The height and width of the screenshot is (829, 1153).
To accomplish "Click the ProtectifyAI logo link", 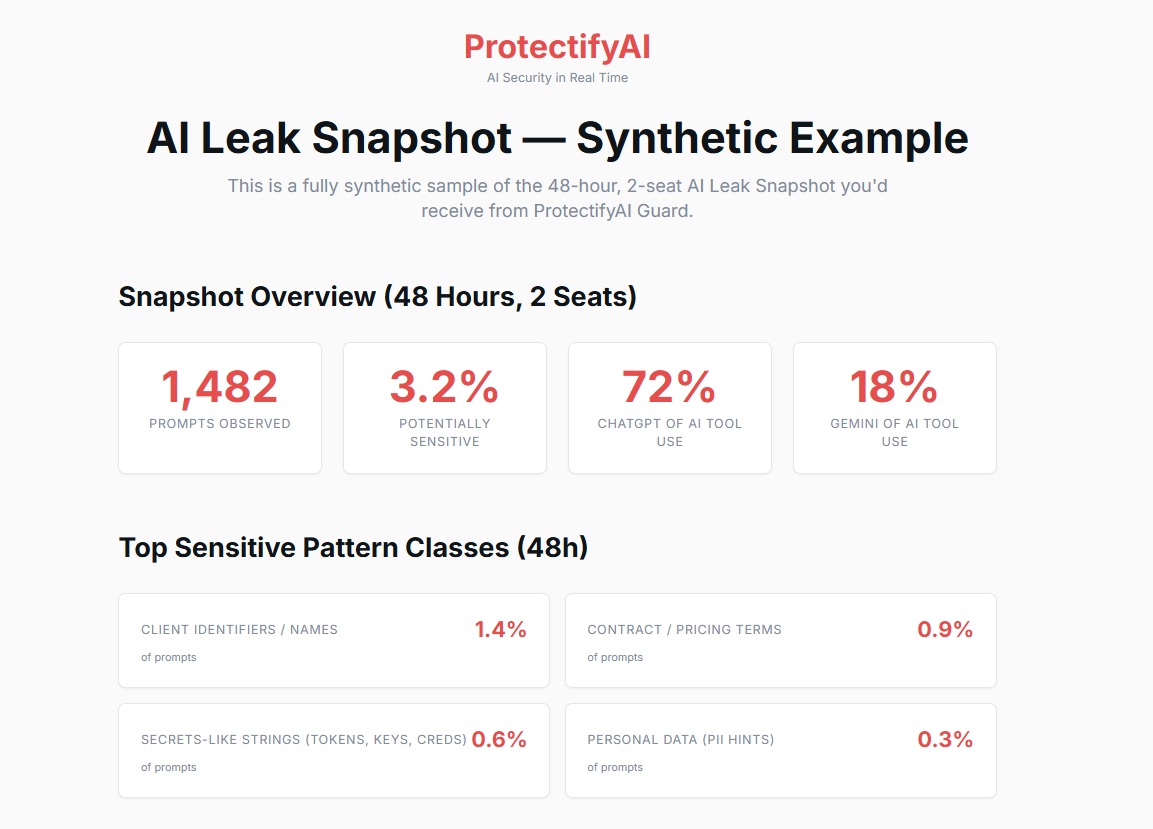I will point(557,46).
